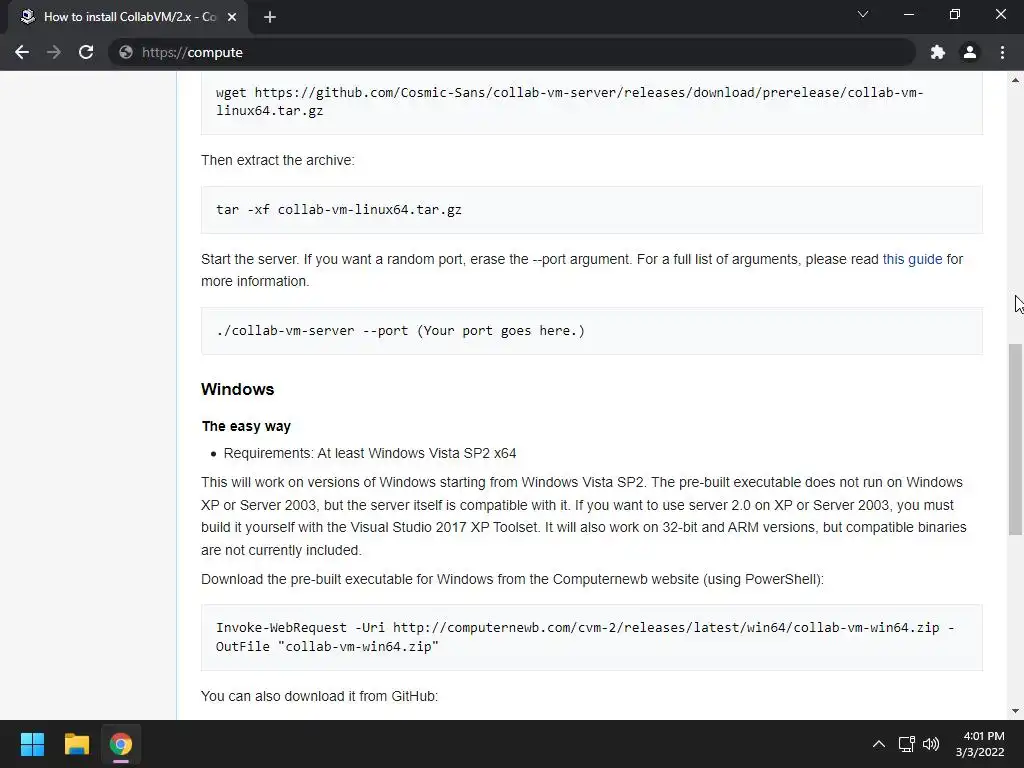1024x768 pixels.
Task: Open a new browser tab
Action: (x=270, y=17)
